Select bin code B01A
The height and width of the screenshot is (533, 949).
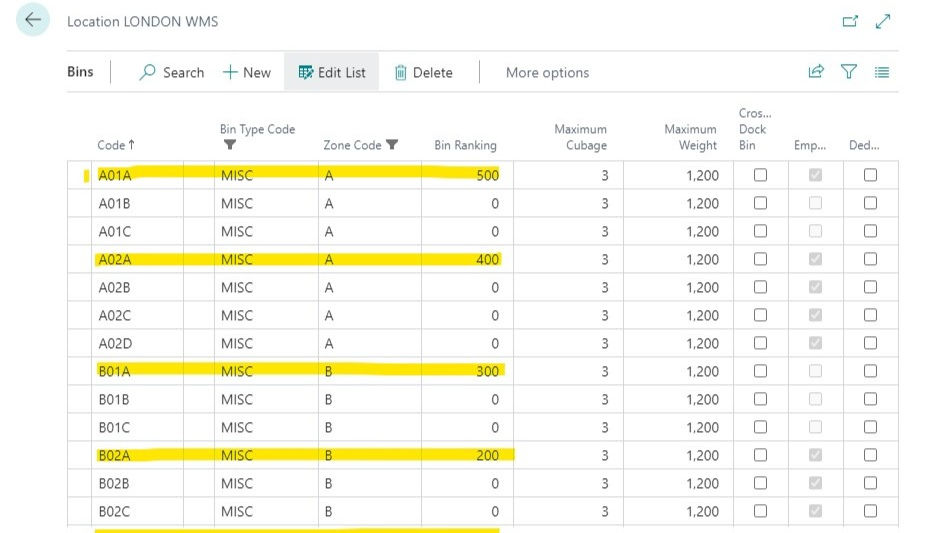(x=114, y=371)
